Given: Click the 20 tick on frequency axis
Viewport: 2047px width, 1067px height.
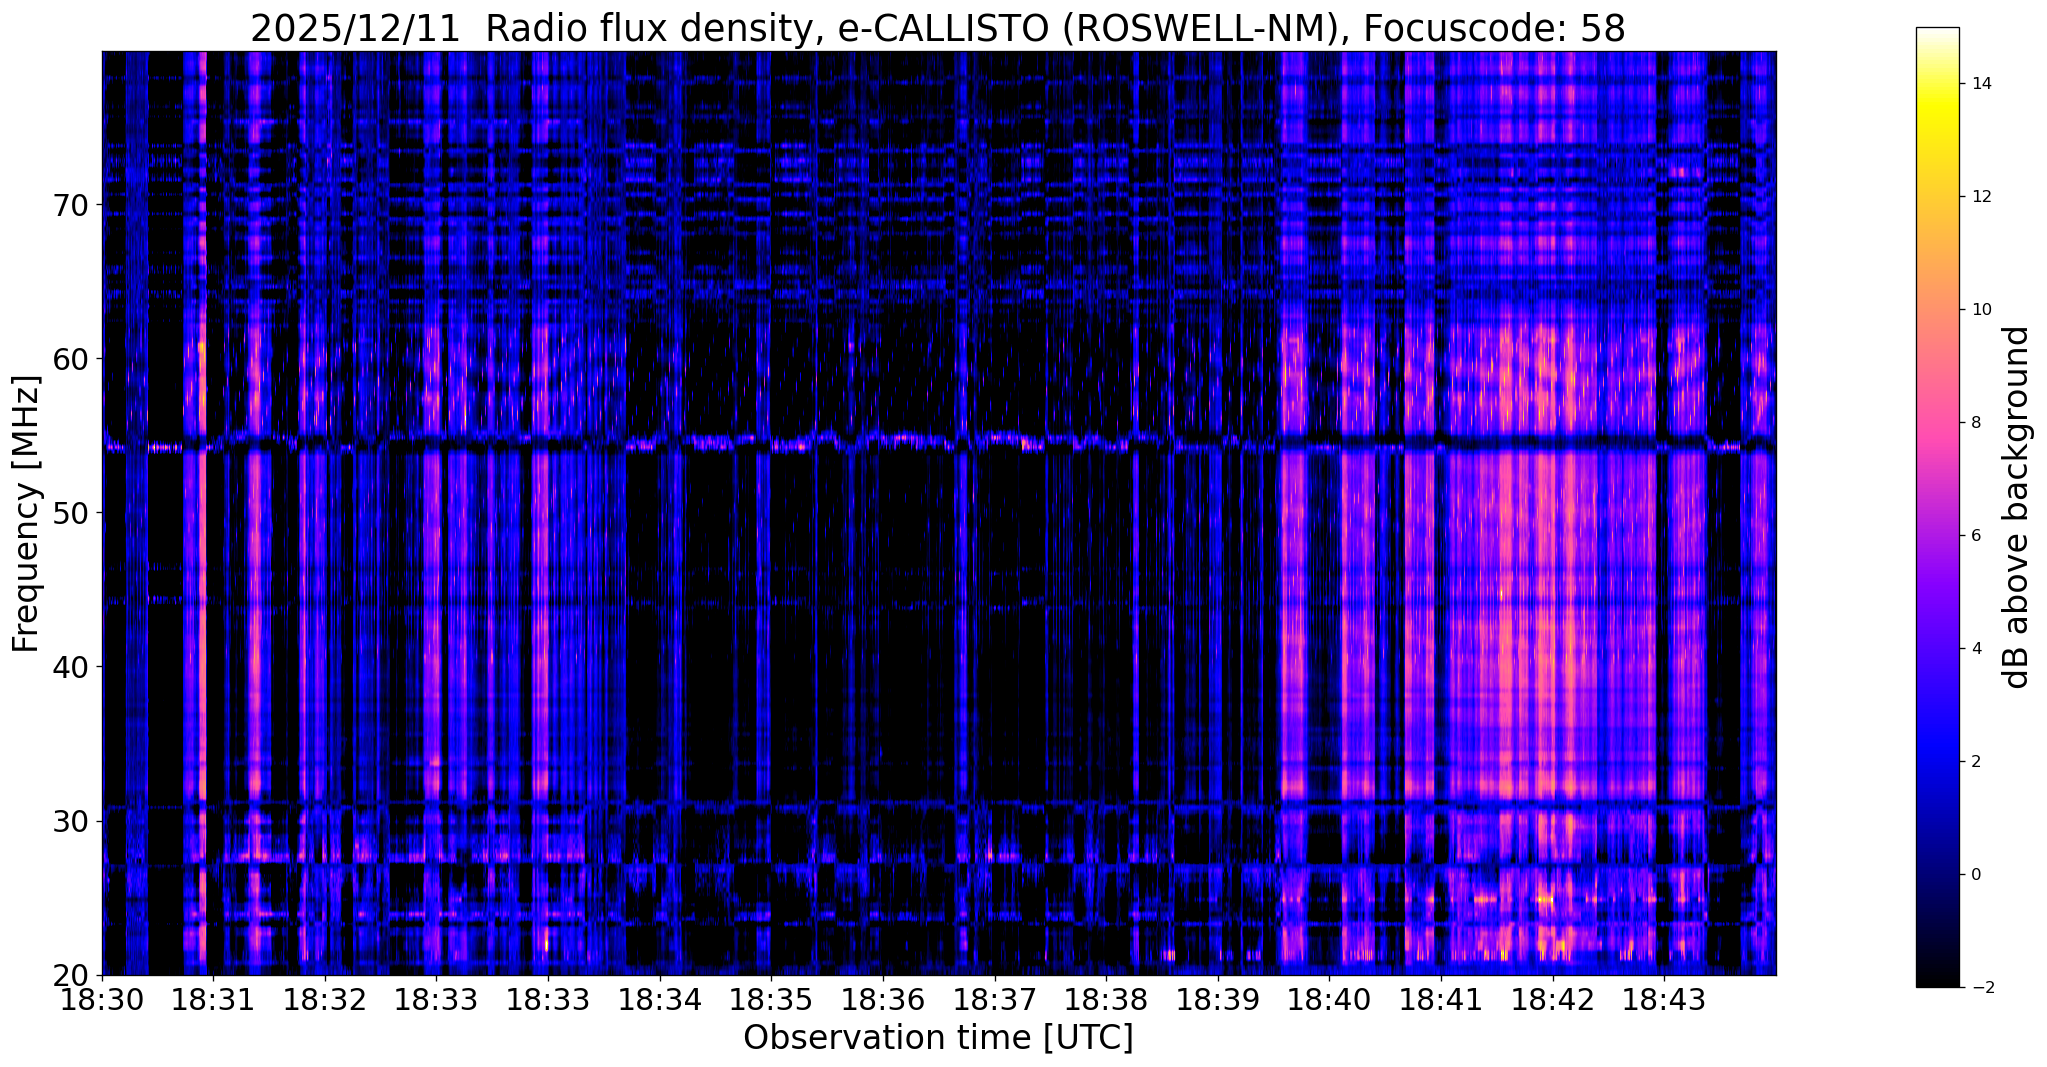Looking at the screenshot, I should click(71, 975).
